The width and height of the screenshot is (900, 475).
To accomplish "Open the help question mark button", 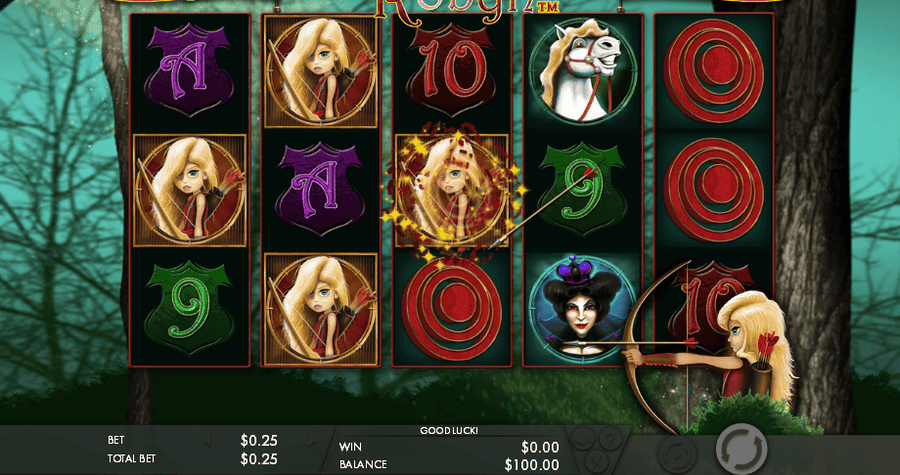I will (611, 439).
